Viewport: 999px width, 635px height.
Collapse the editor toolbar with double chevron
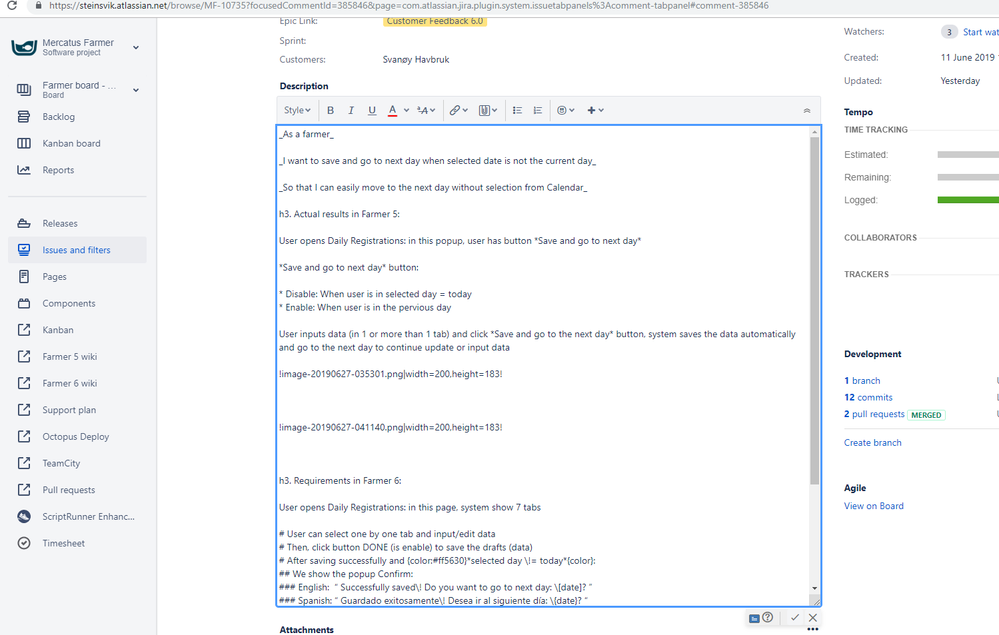pyautogui.click(x=807, y=111)
